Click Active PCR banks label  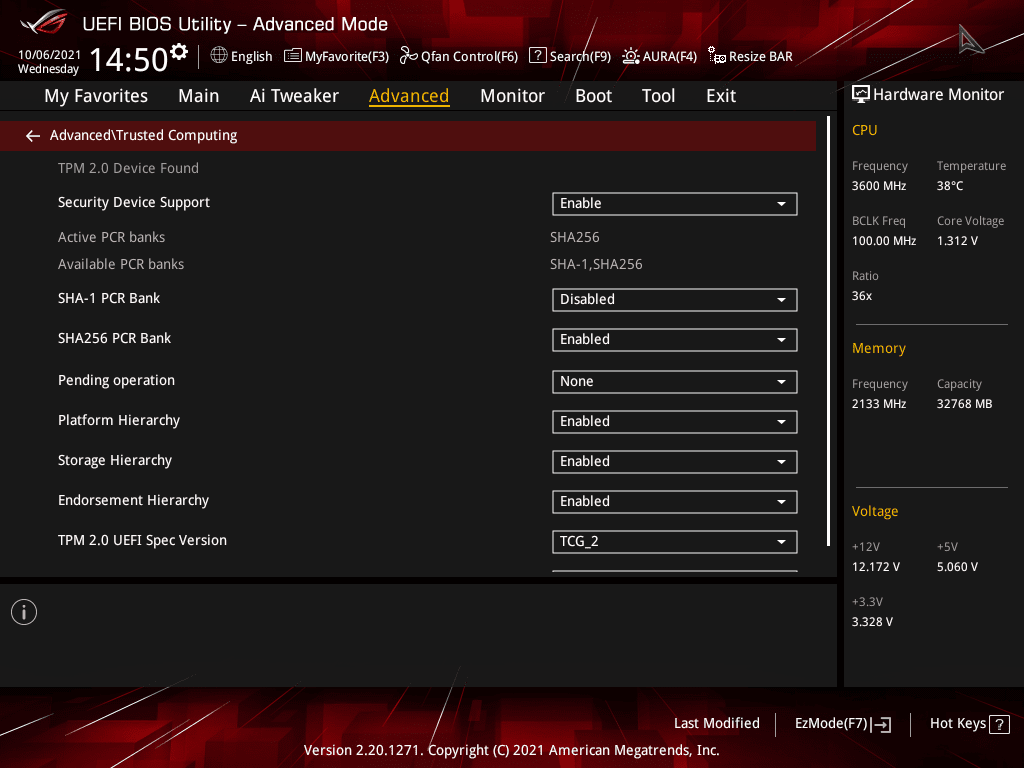pyautogui.click(x=111, y=238)
